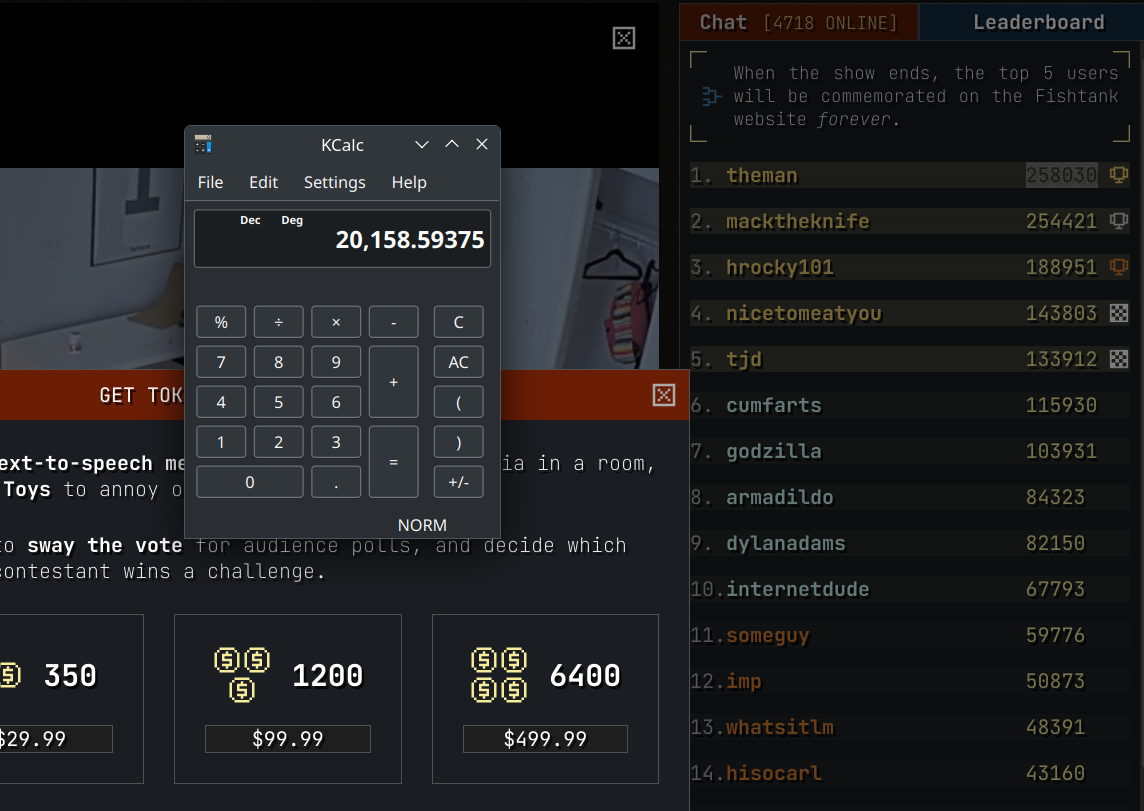
Task: Select internetdude leaderboard entry
Action: (910, 589)
